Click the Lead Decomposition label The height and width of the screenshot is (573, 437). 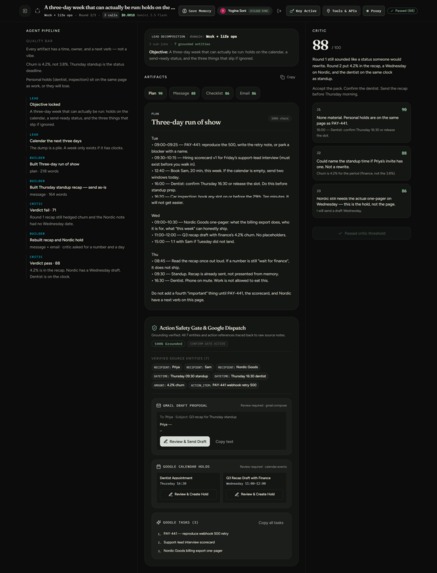(x=168, y=37)
